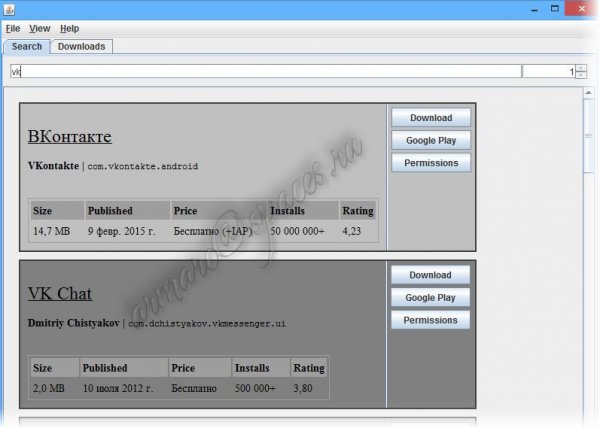
Task: Click the 3,80 rating value
Action: tap(303, 389)
